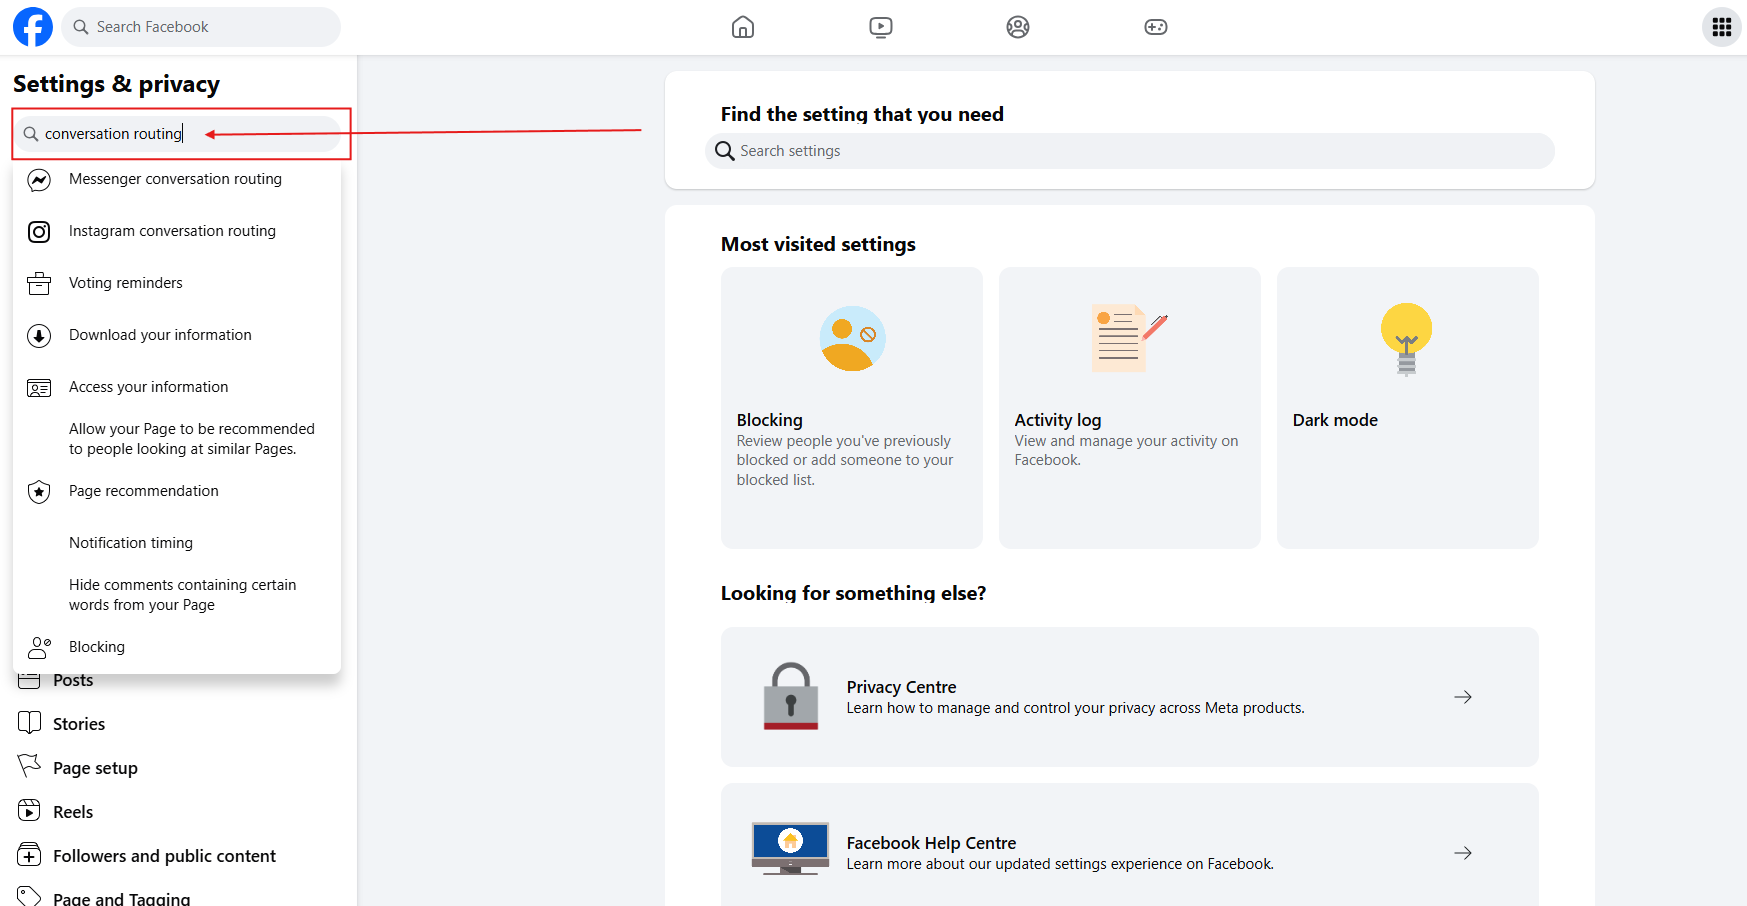
Task: Click the Facebook logo icon
Action: 32,27
